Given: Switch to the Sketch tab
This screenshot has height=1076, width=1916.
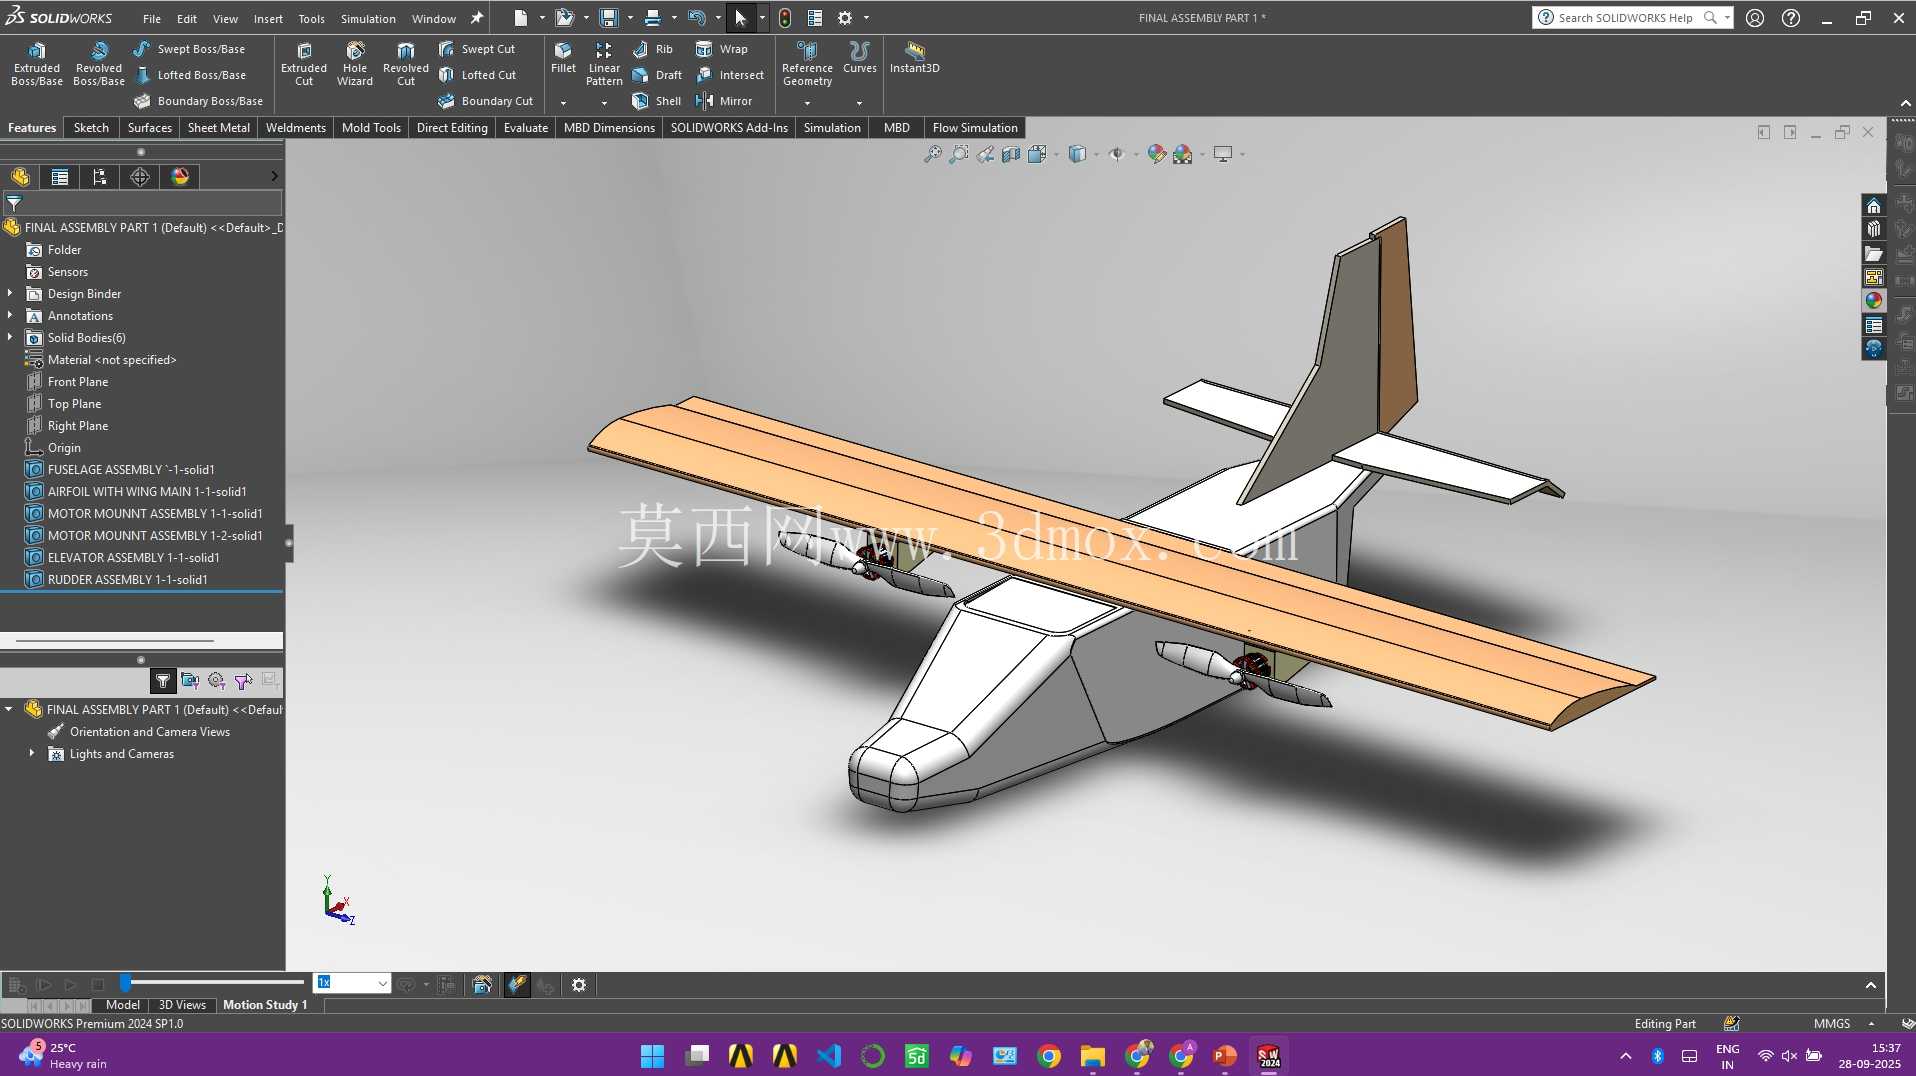Looking at the screenshot, I should click(91, 128).
